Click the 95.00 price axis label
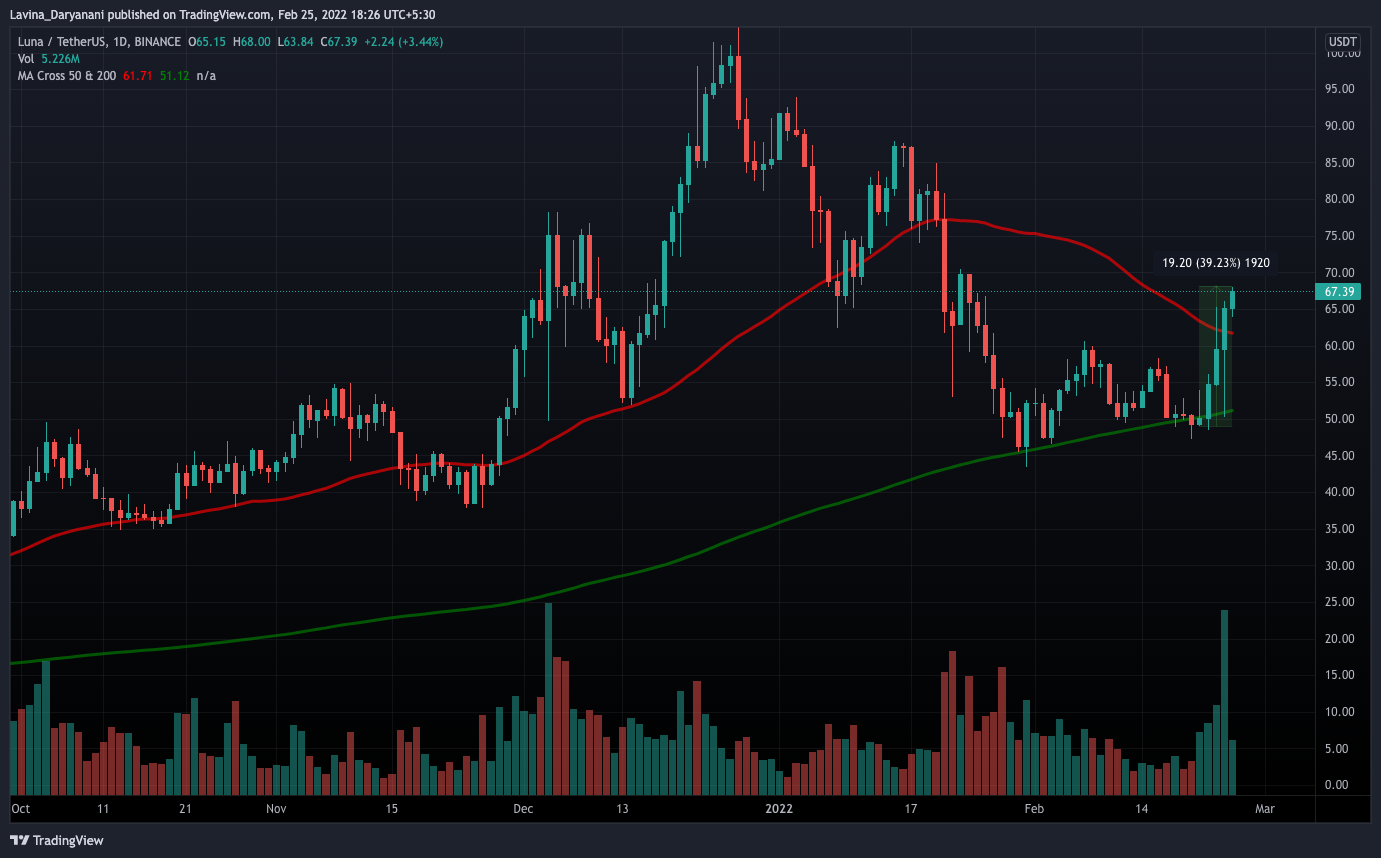 1339,89
